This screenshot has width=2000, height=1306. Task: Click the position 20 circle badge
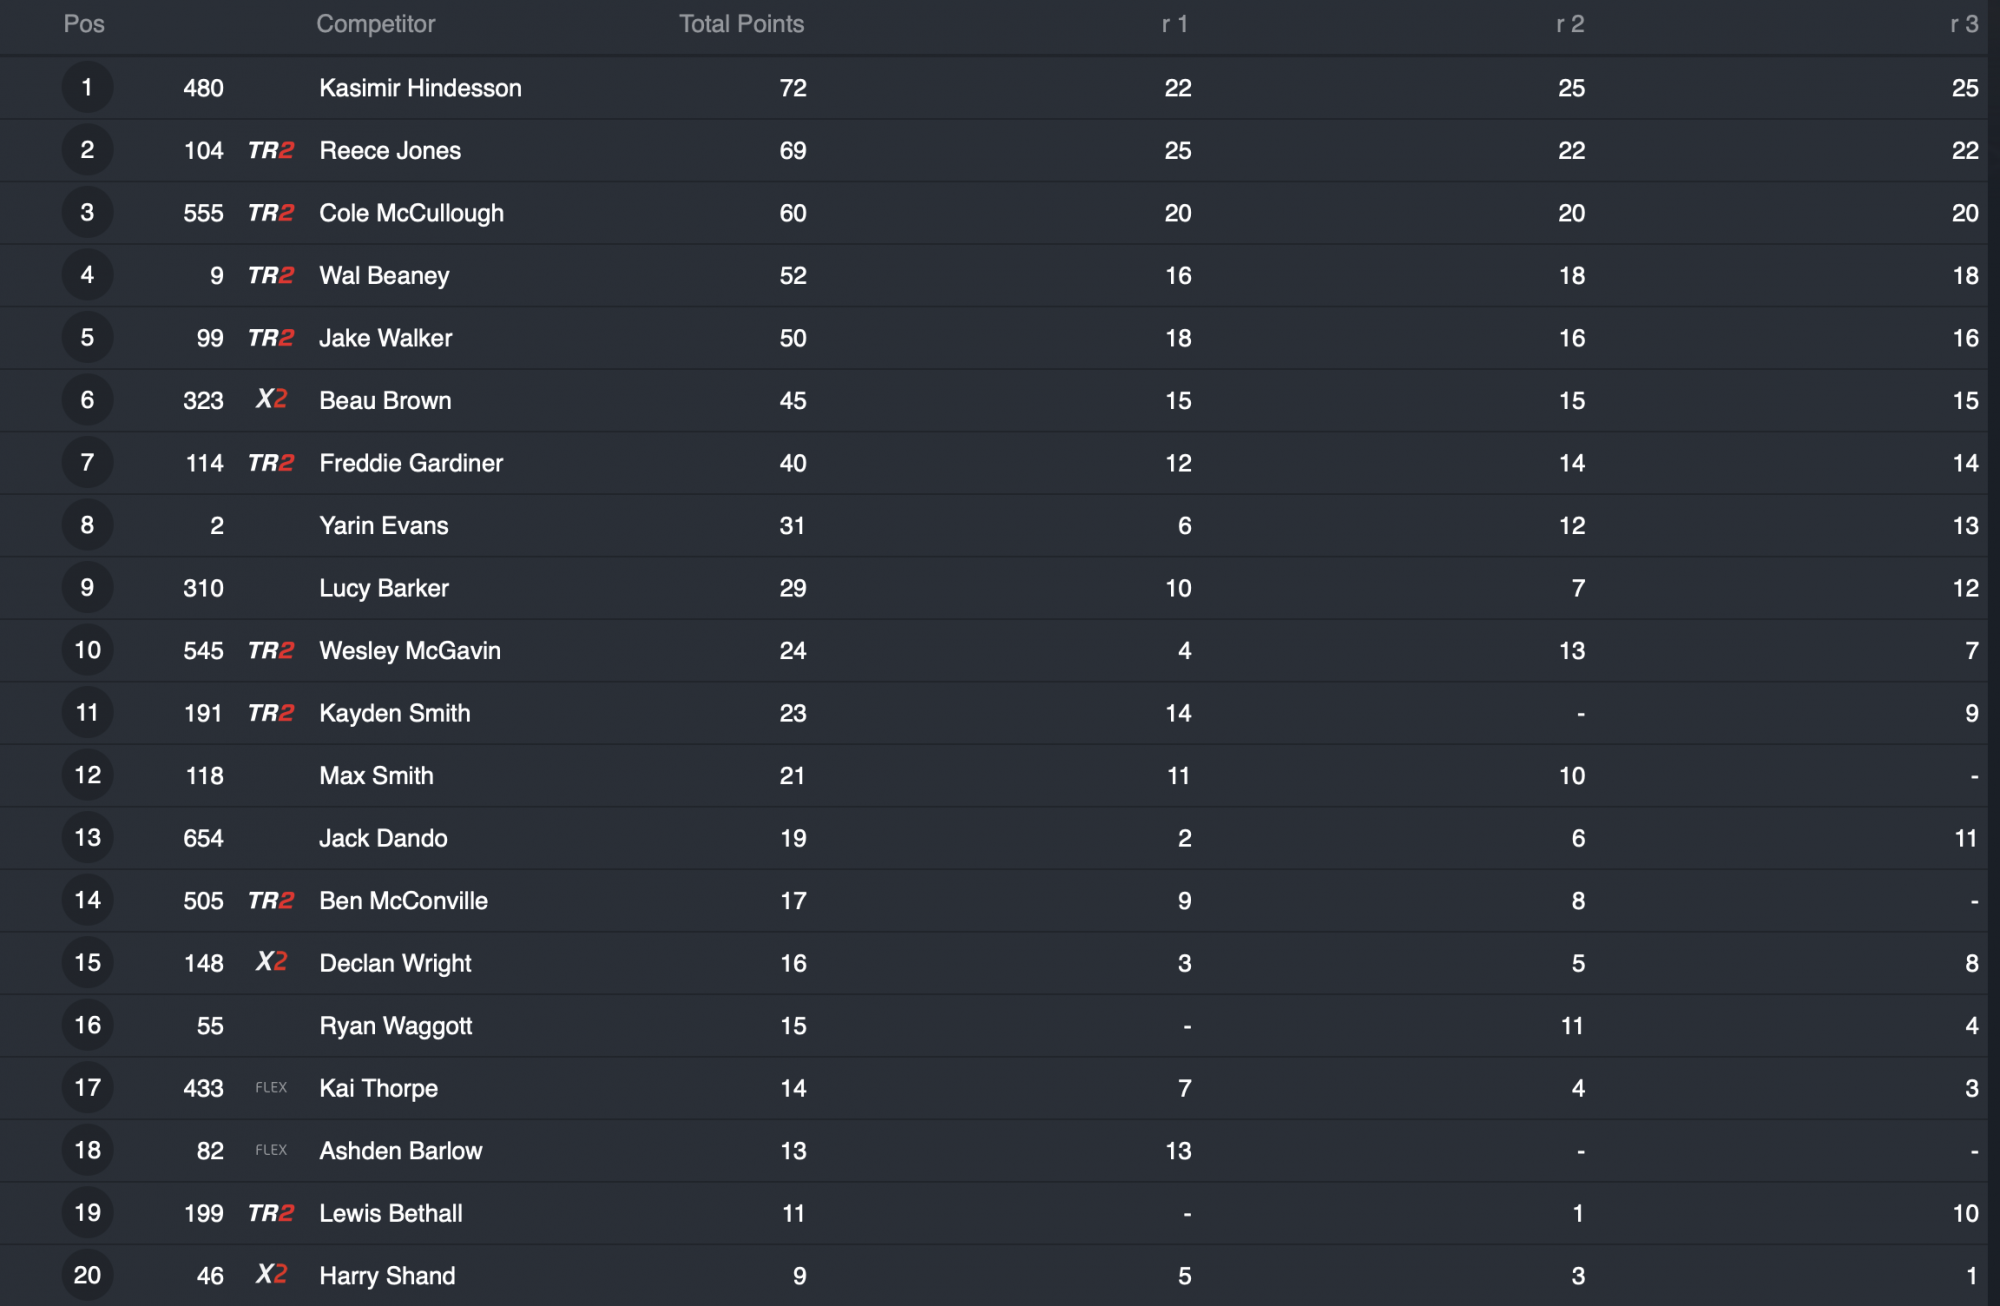click(x=87, y=1275)
